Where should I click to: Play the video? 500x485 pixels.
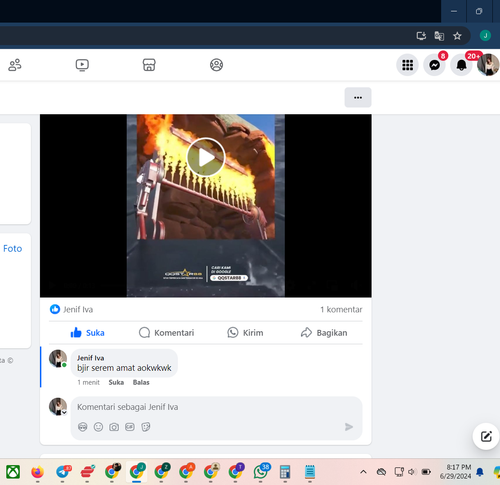click(x=206, y=157)
